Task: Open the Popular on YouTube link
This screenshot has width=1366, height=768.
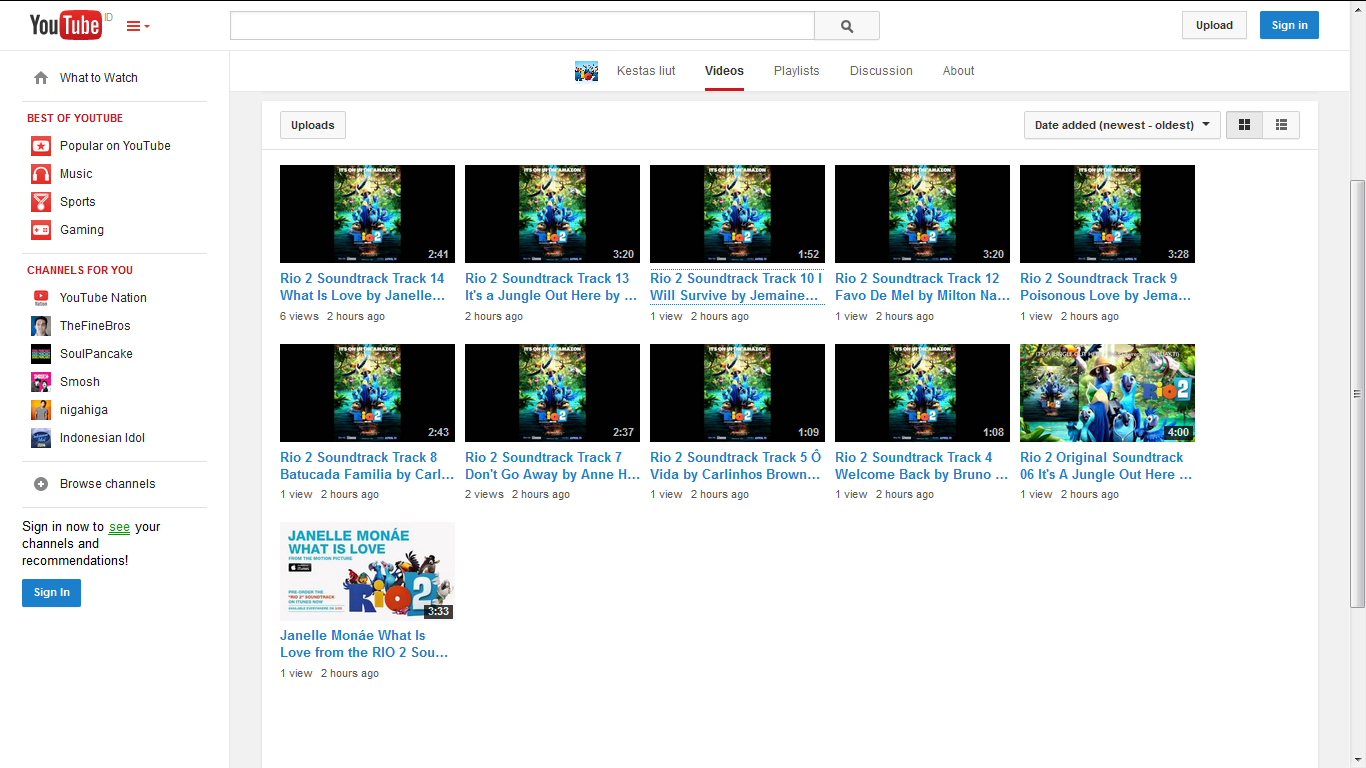Action: pos(115,146)
